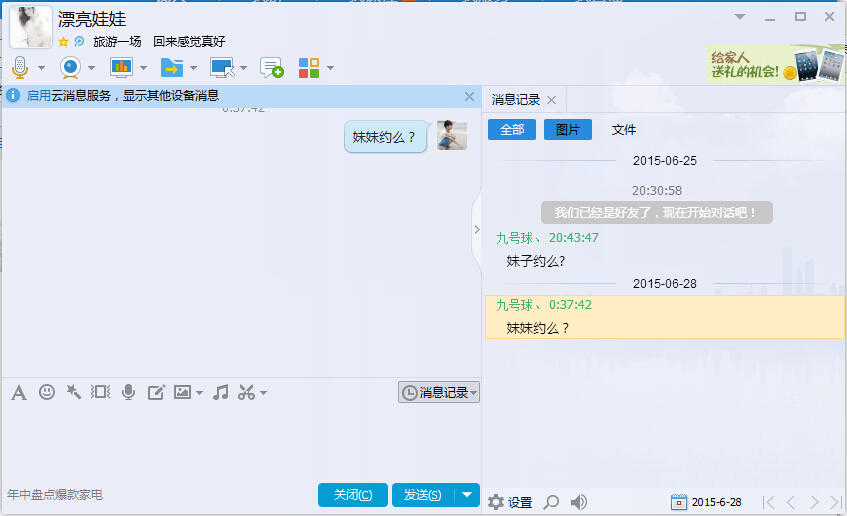The height and width of the screenshot is (516, 847).
Task: Expand file transfer options arrow
Action: tap(193, 68)
